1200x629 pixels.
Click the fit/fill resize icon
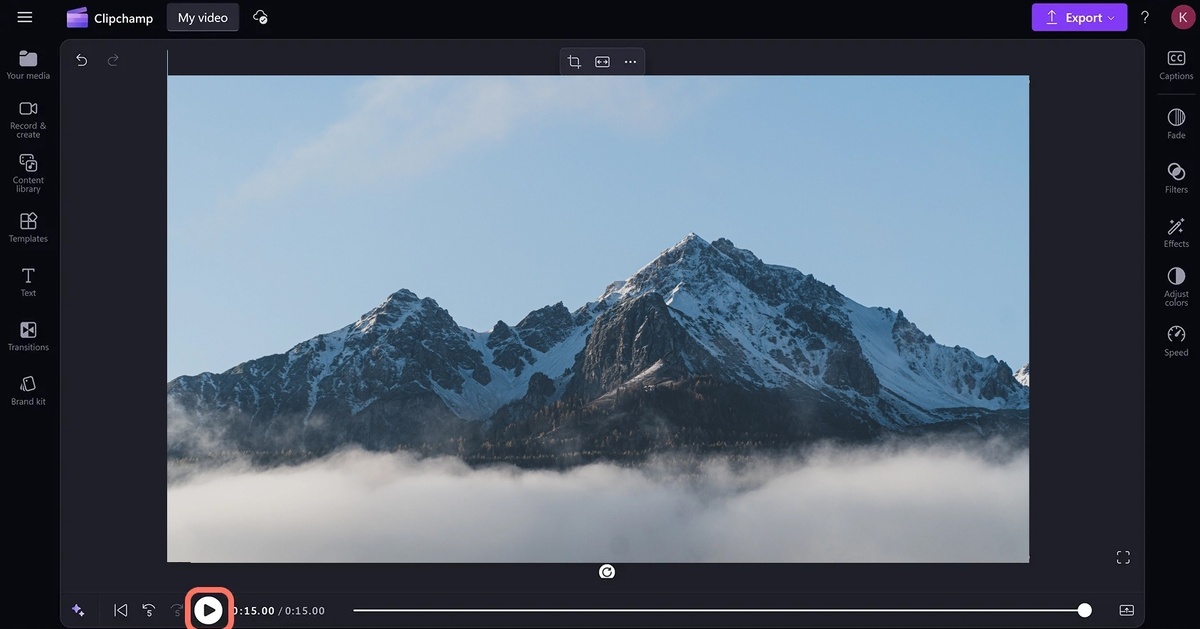pos(602,62)
